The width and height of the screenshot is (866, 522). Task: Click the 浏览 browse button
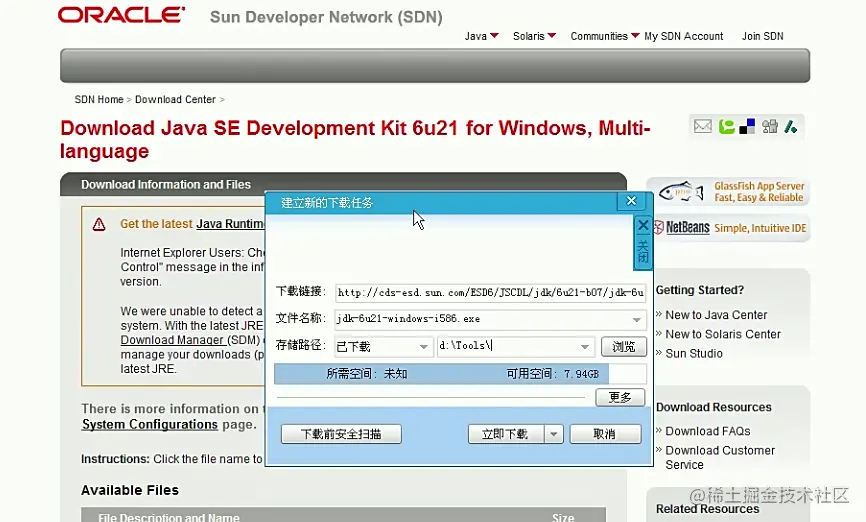pyautogui.click(x=624, y=347)
